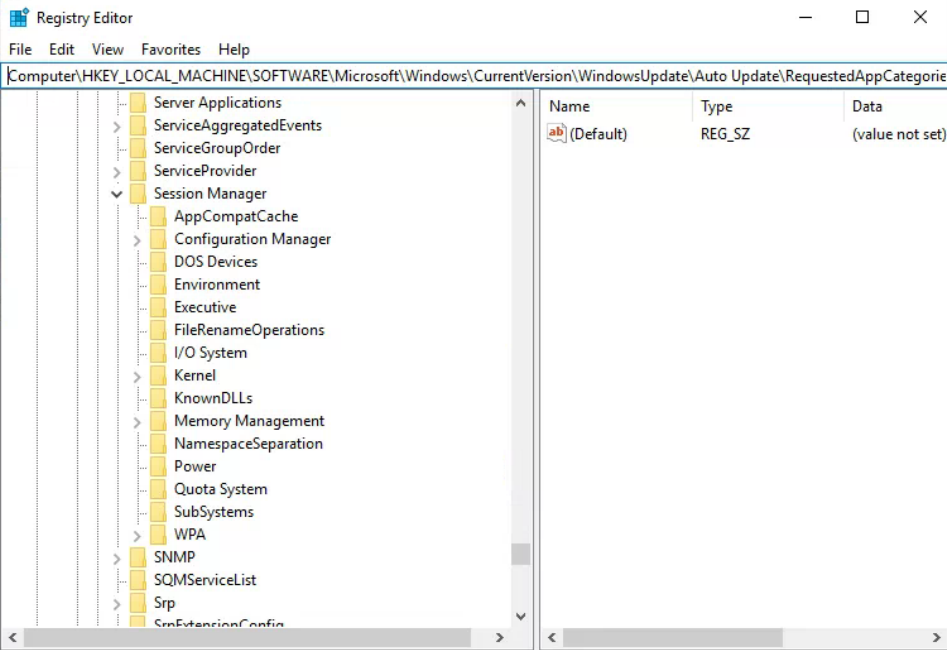This screenshot has height=650, width=947.
Task: Expand the Kernel key
Action: click(137, 377)
